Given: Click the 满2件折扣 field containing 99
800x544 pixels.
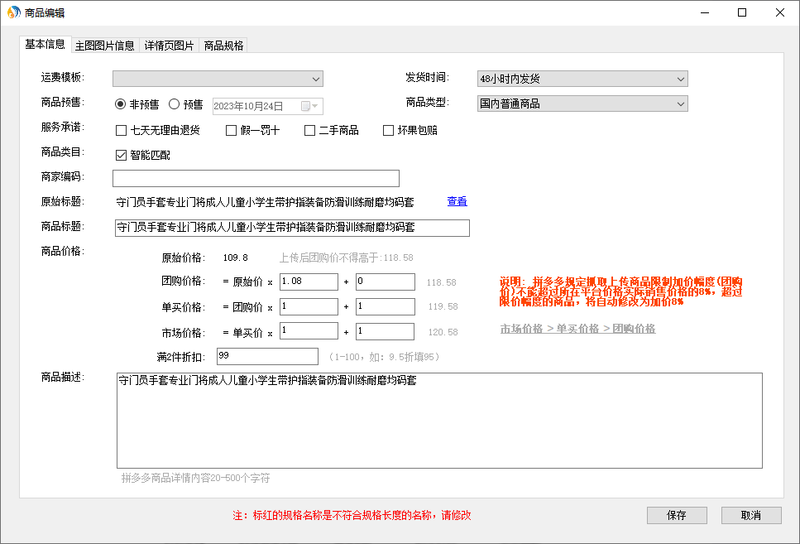Looking at the screenshot, I should (x=267, y=356).
